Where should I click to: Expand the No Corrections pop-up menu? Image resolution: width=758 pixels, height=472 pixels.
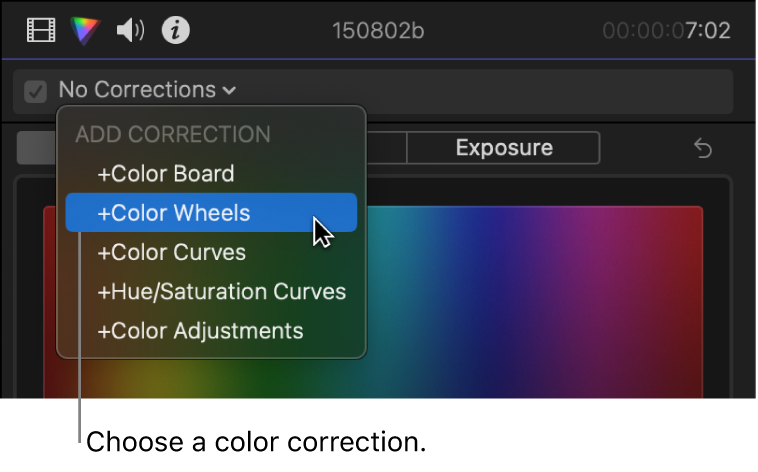[147, 90]
